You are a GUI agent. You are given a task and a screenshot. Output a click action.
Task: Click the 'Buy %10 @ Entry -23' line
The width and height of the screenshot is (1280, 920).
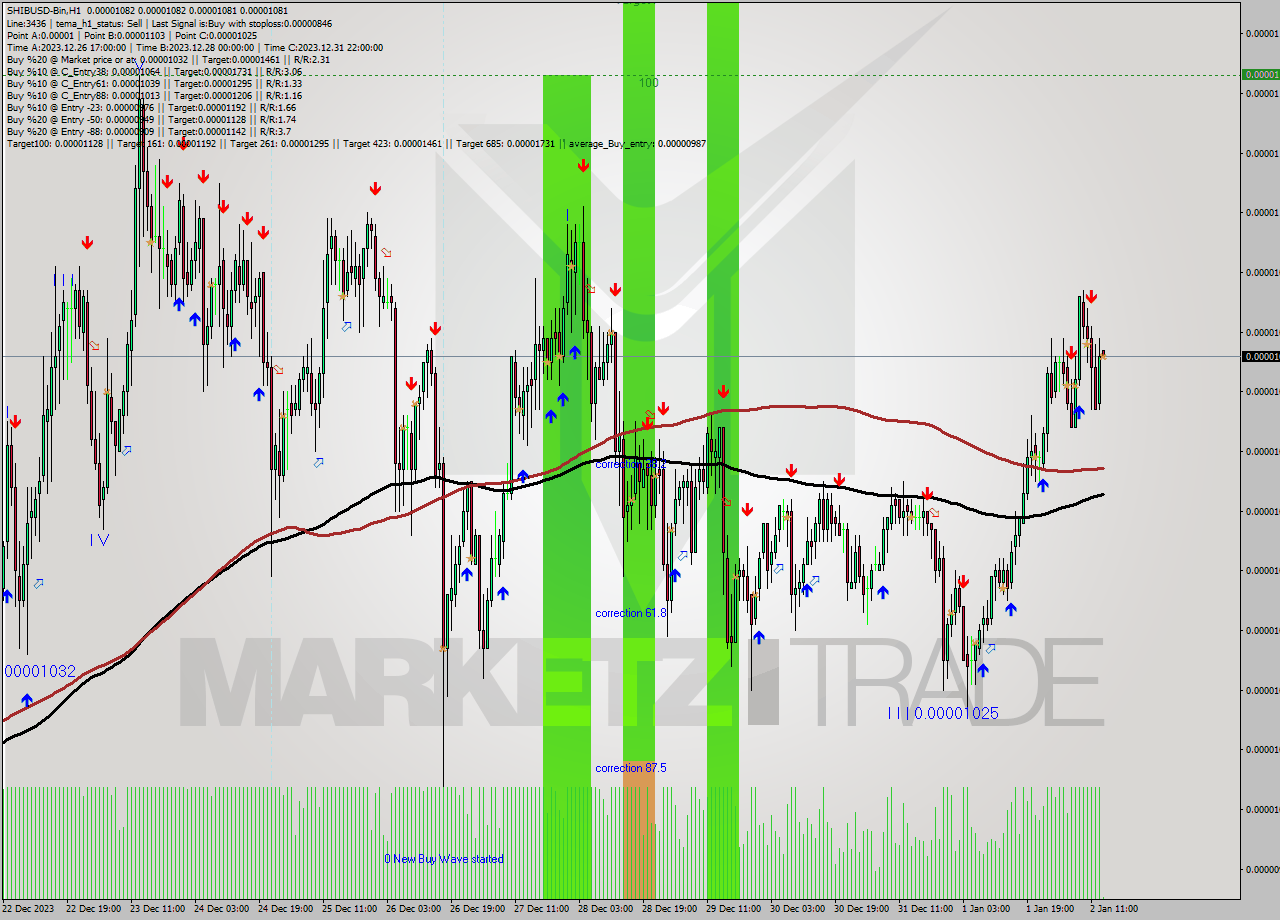(x=151, y=107)
